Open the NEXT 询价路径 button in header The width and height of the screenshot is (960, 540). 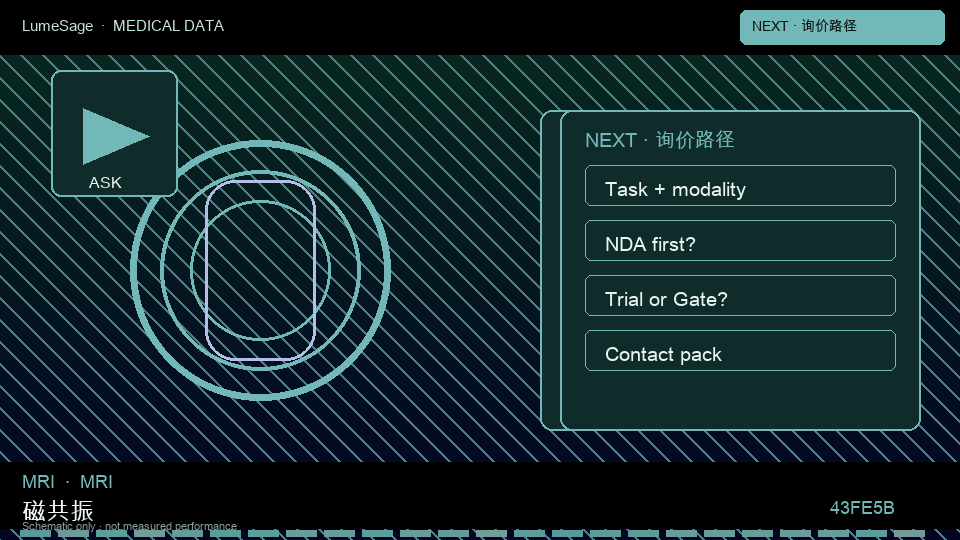pos(842,27)
